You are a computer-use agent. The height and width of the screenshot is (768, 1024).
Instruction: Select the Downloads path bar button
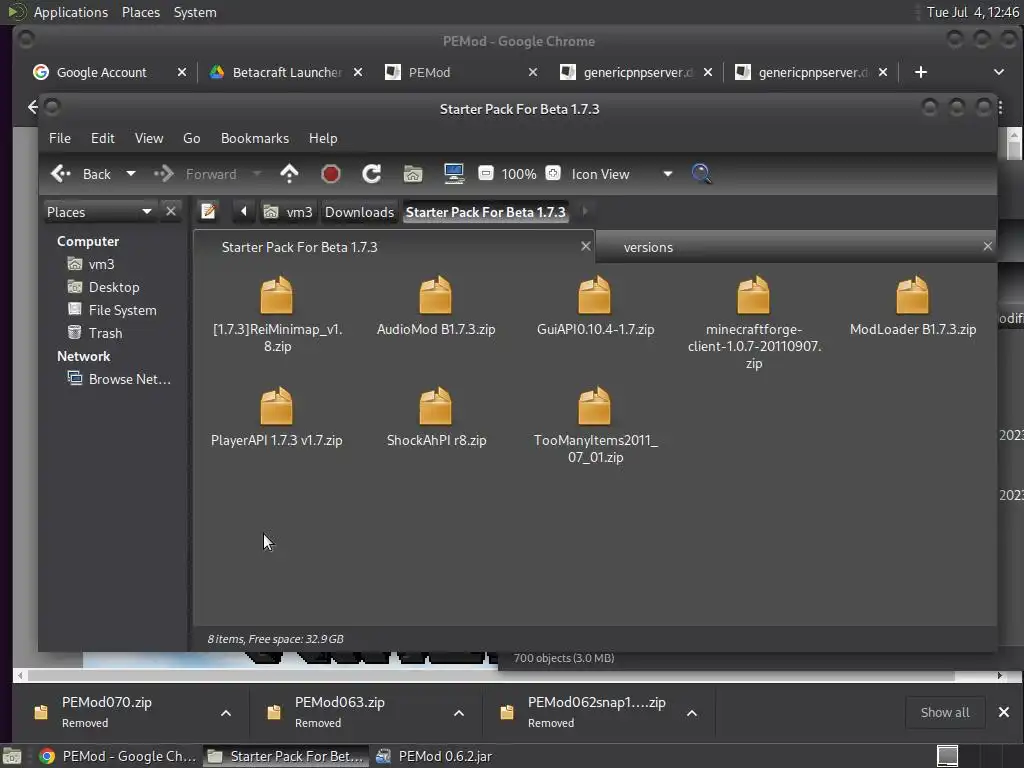point(359,212)
